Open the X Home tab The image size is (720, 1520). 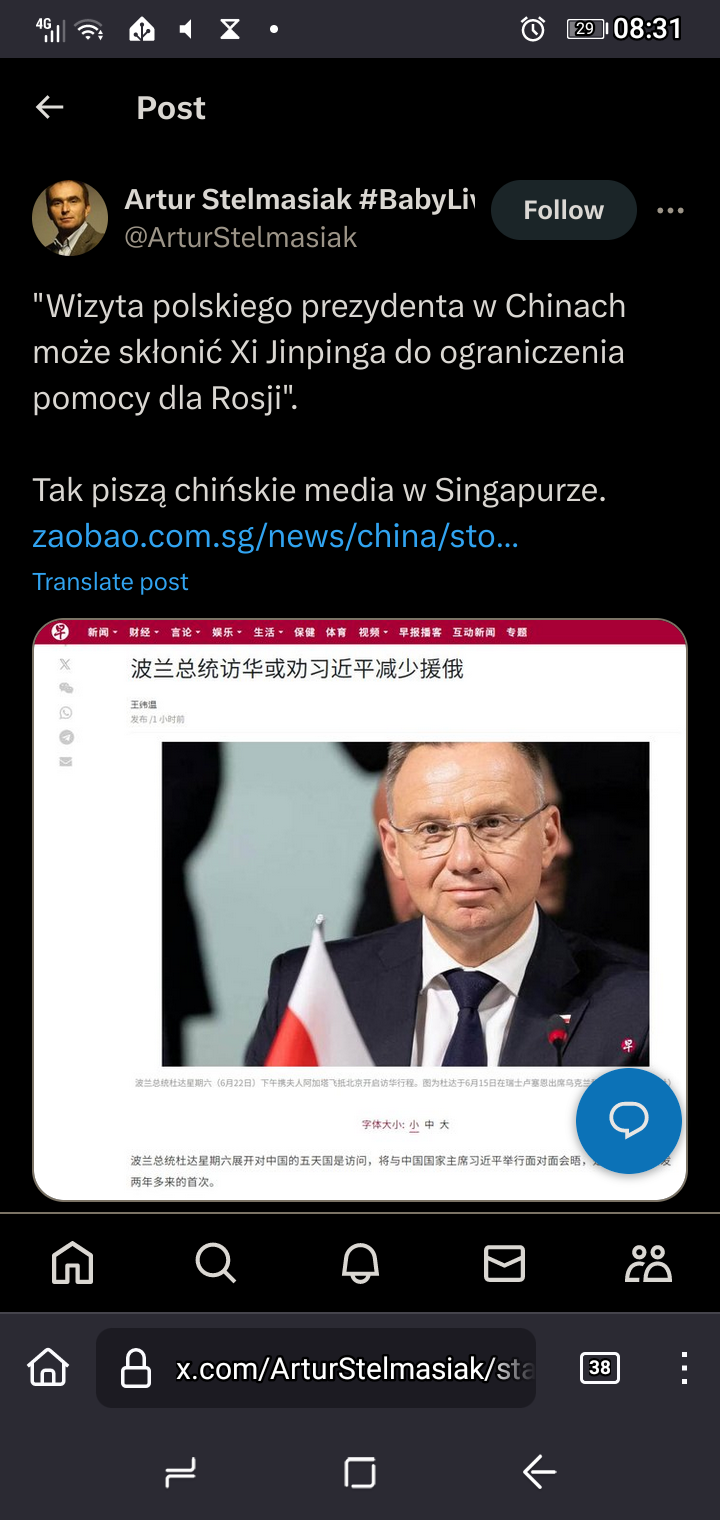click(72, 1263)
